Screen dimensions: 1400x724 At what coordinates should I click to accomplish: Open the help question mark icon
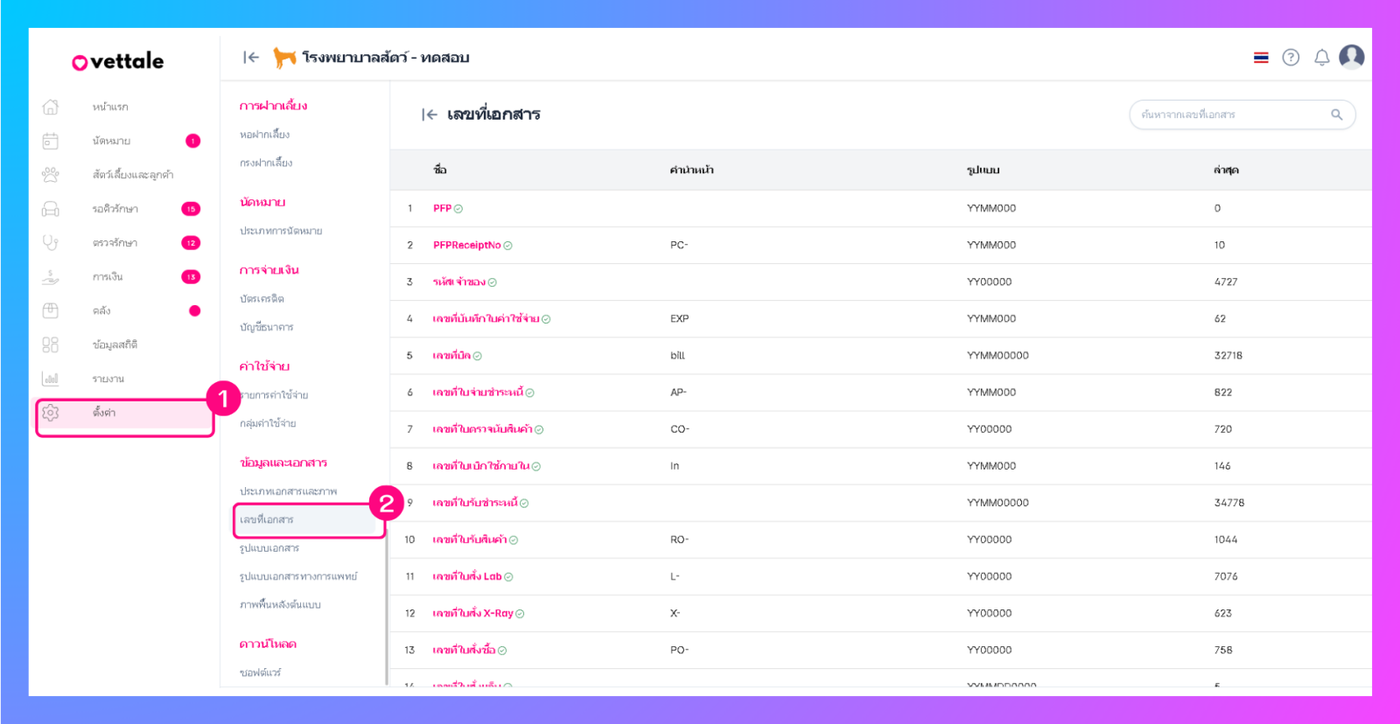pyautogui.click(x=1291, y=58)
